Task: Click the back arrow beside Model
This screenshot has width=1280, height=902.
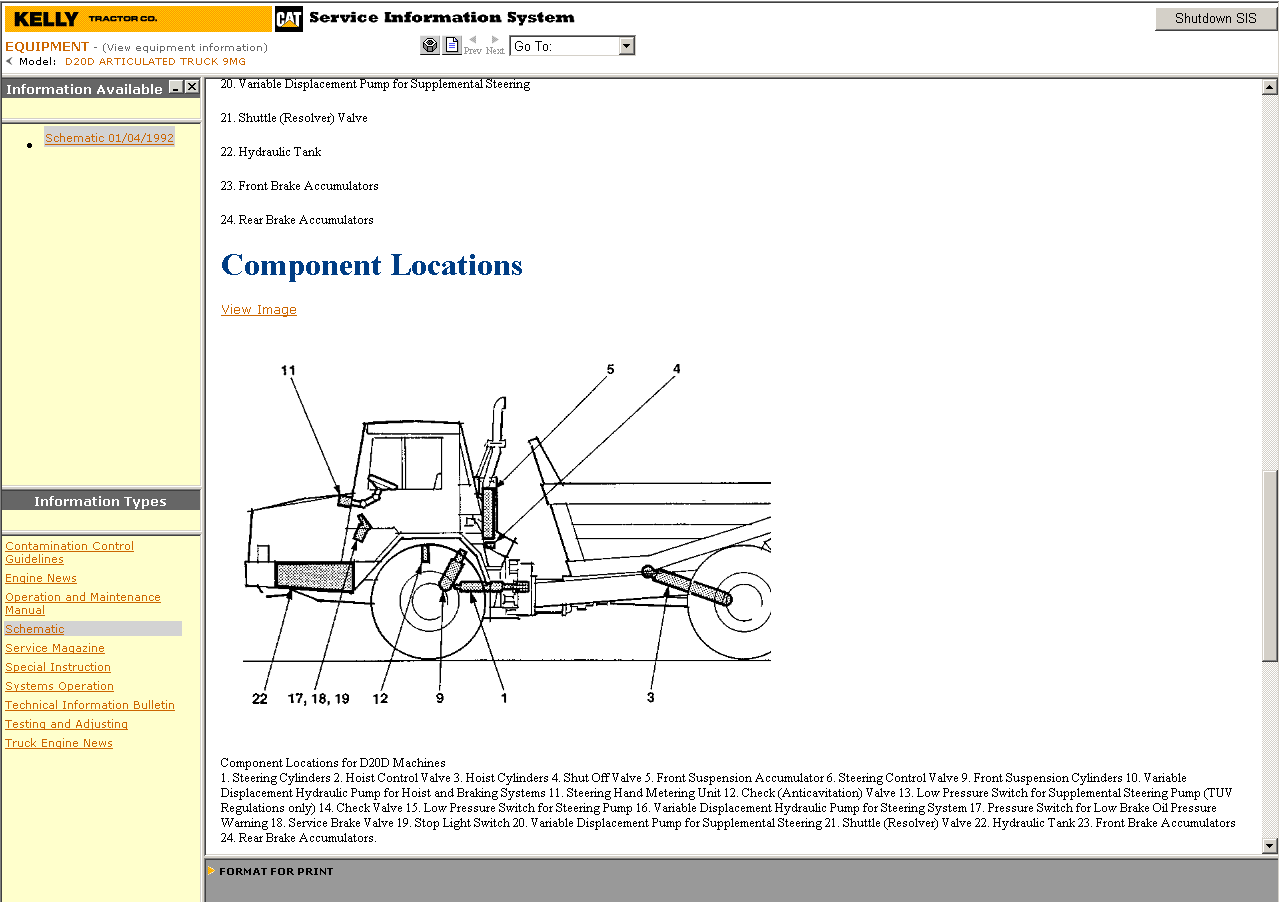Action: pyautogui.click(x=9, y=61)
